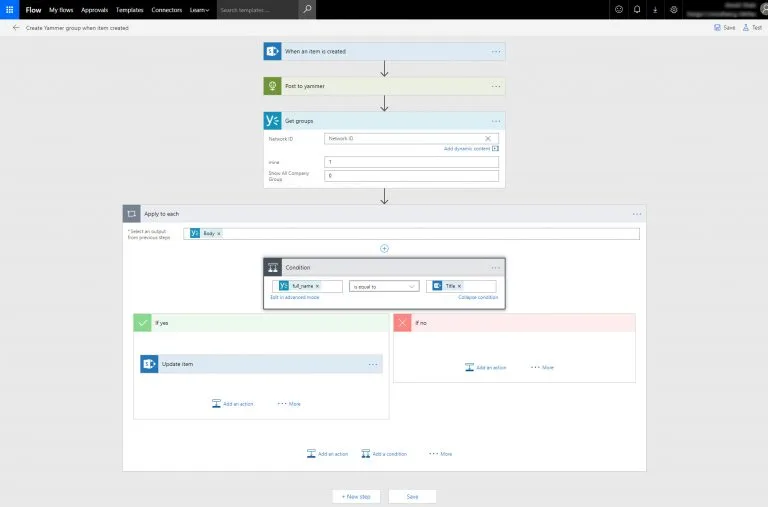Open the settings gear icon

point(673,9)
